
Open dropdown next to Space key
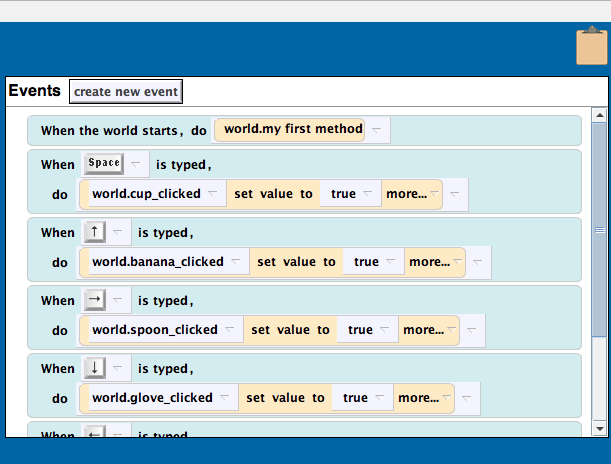pyautogui.click(x=135, y=164)
